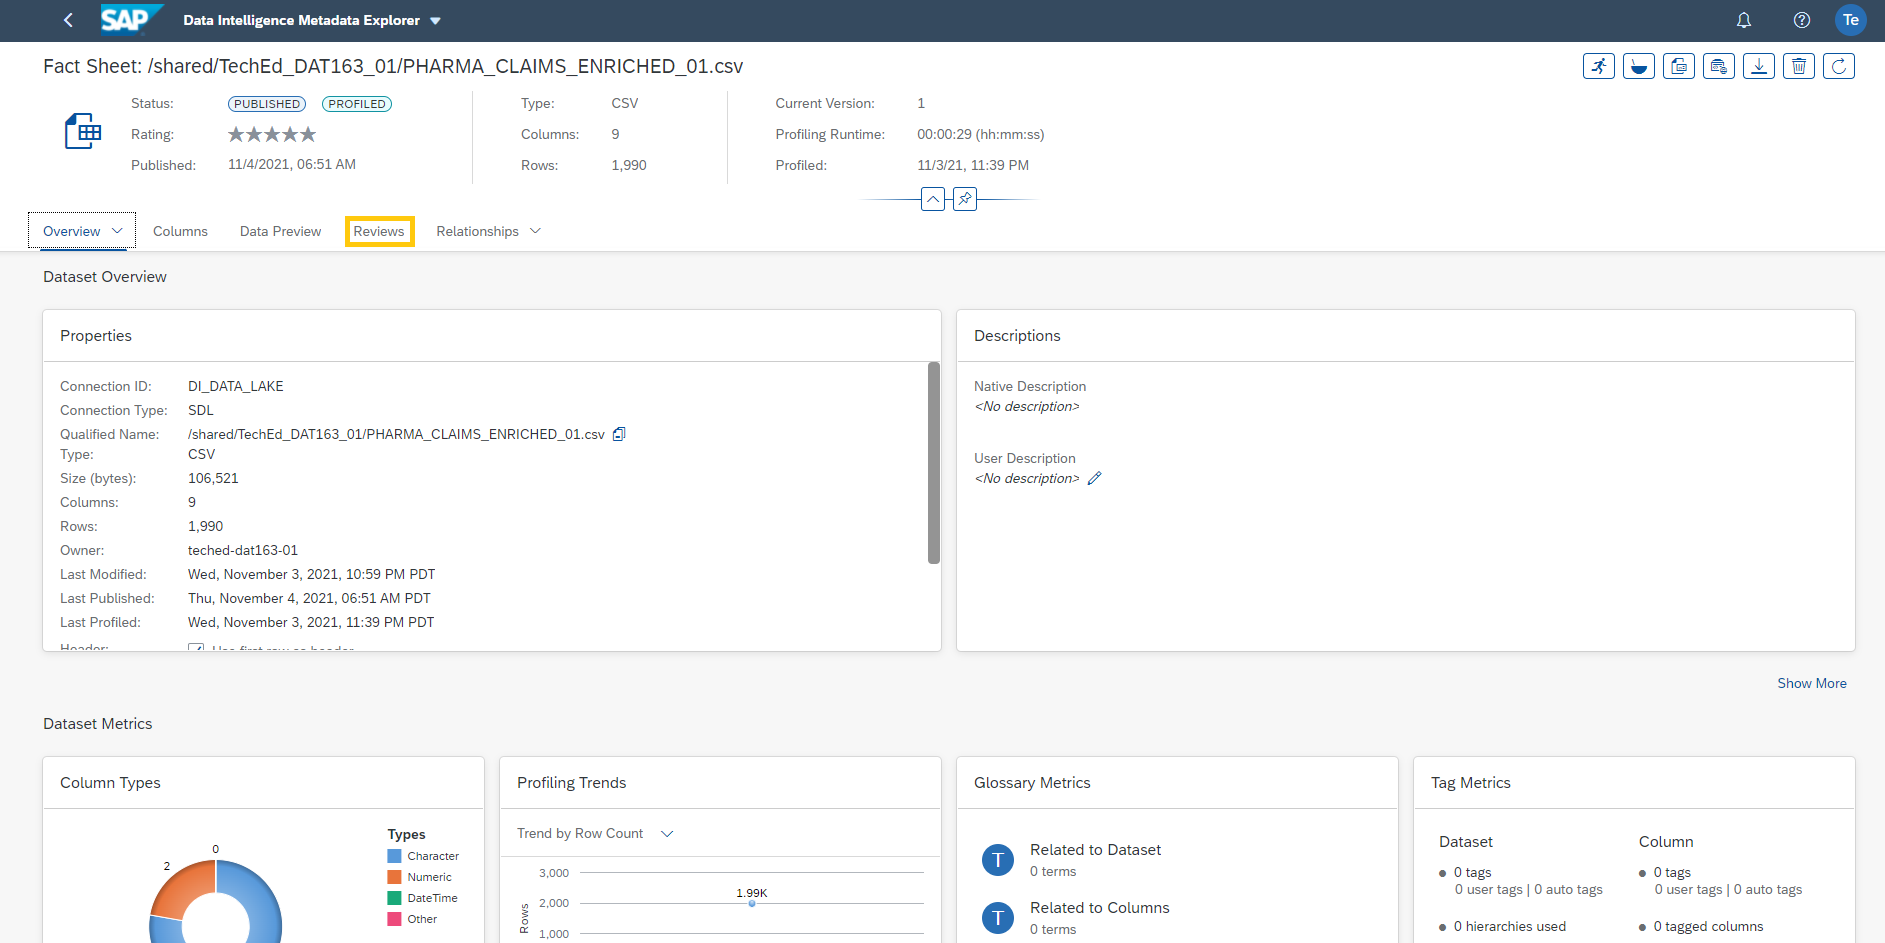Click the Last Modified date value
This screenshot has height=943, width=1885.
click(x=312, y=574)
